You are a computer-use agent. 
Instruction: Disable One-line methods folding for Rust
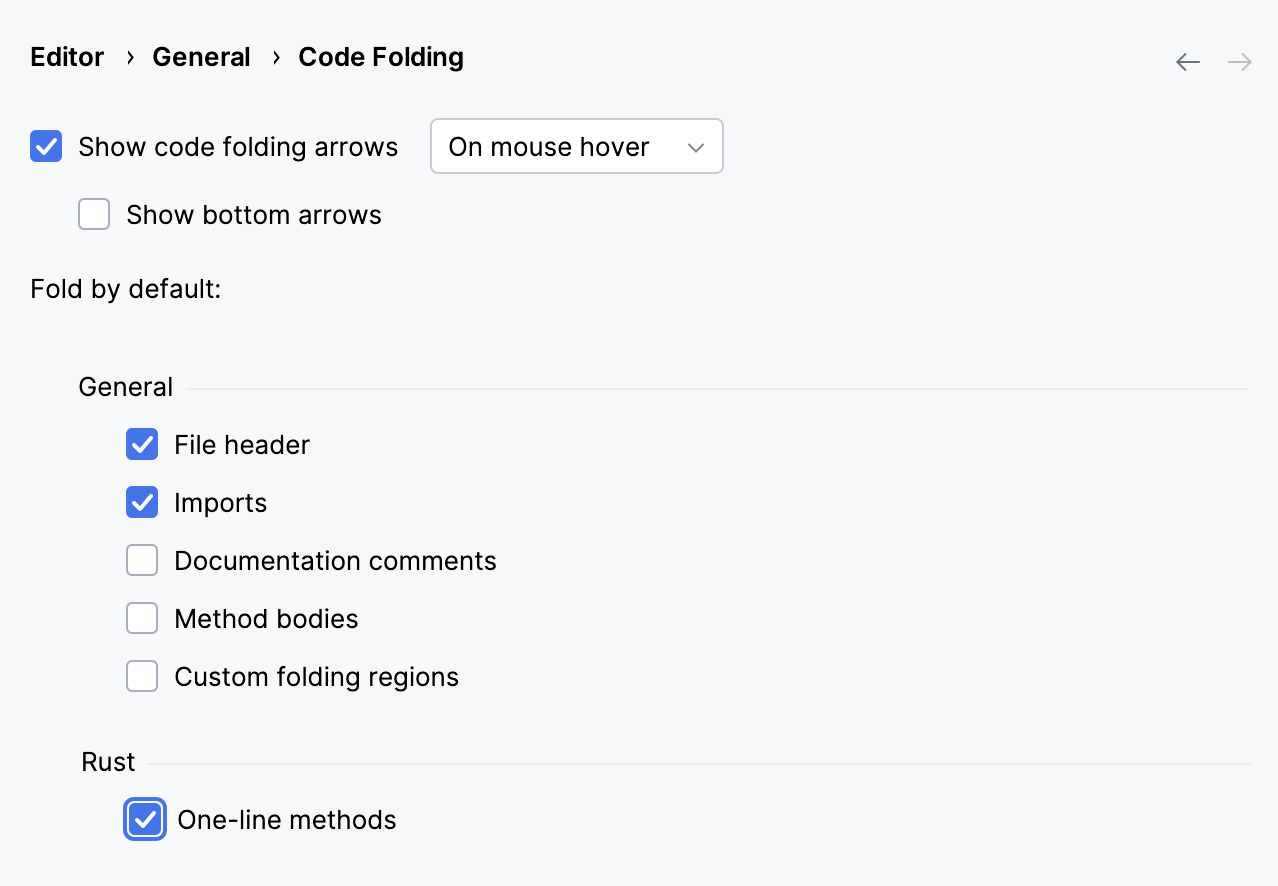[145, 819]
